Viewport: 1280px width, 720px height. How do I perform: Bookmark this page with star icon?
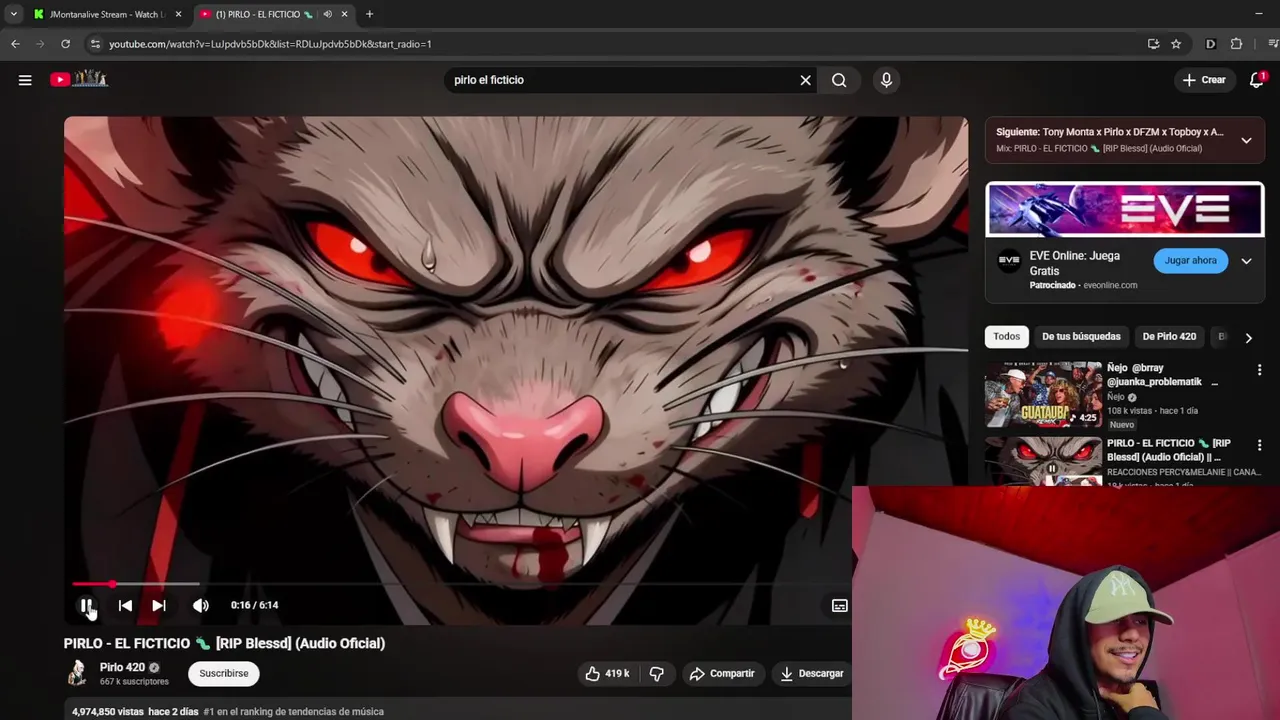(1176, 44)
